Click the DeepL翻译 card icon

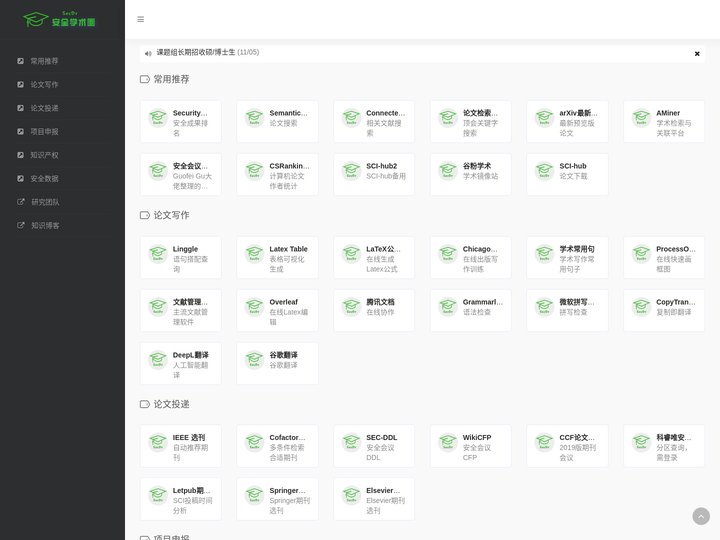pyautogui.click(x=158, y=360)
